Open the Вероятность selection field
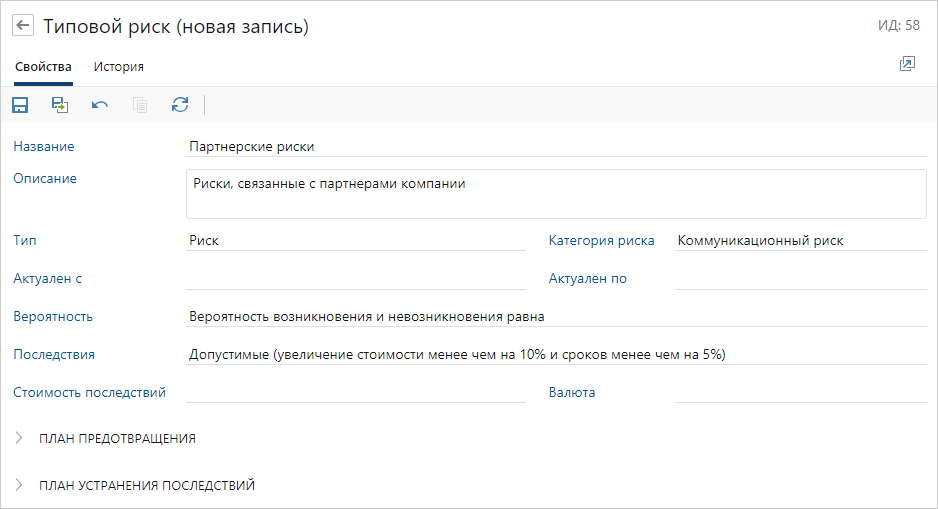 (556, 316)
